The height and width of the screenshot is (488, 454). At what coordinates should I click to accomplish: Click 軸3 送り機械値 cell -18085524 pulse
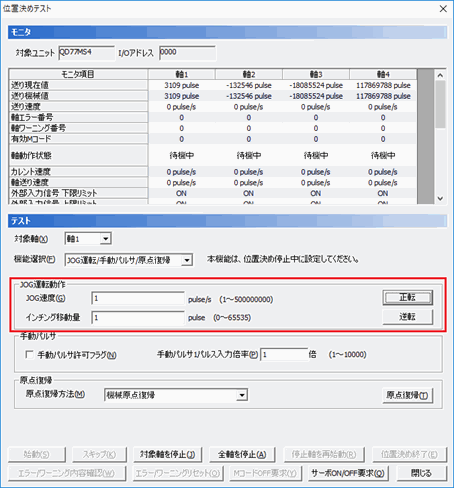point(316,96)
